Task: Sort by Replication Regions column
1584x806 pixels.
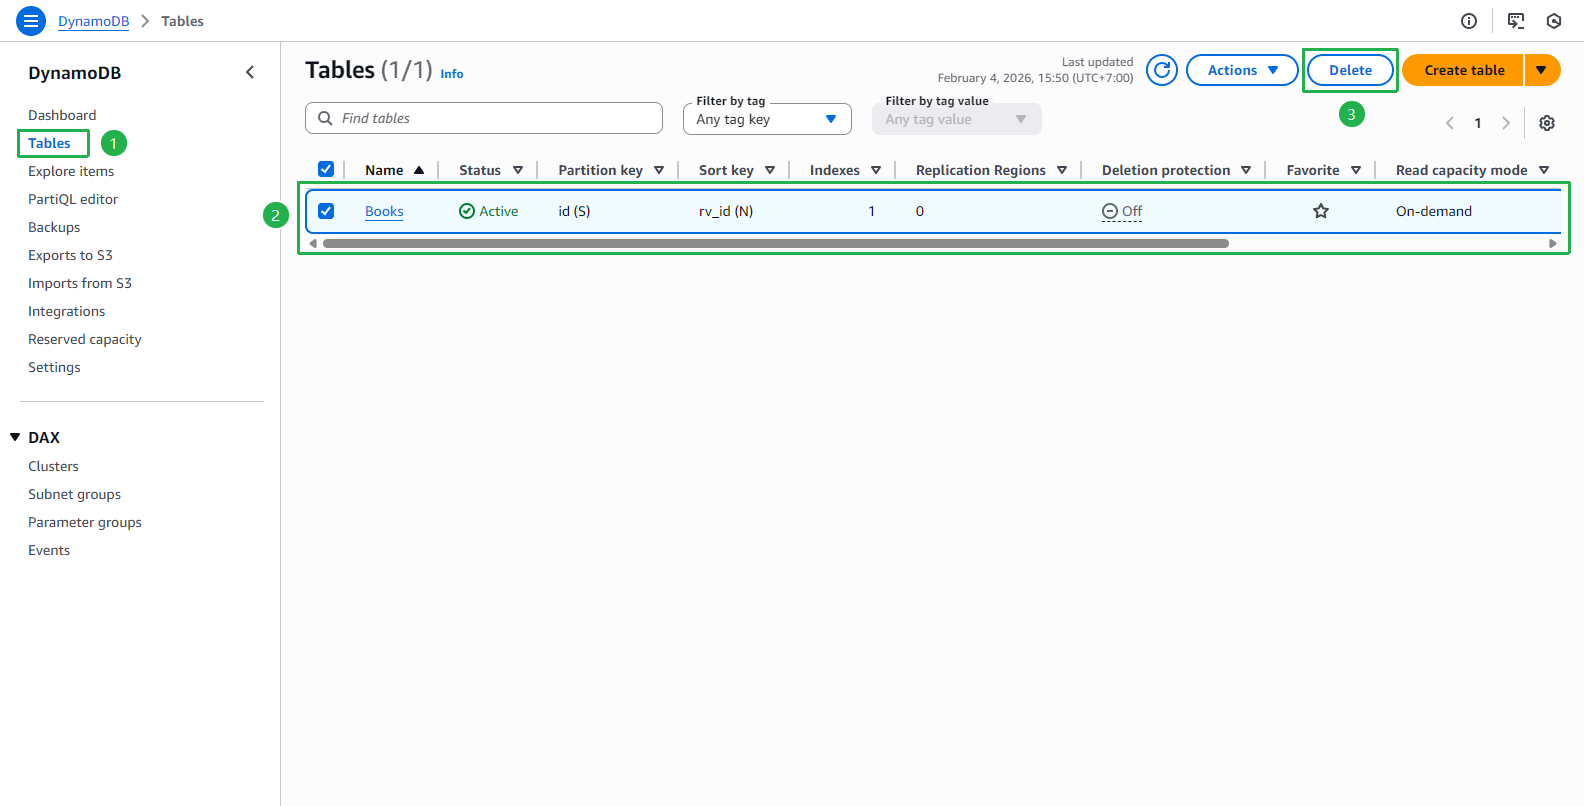Action: coord(1062,170)
